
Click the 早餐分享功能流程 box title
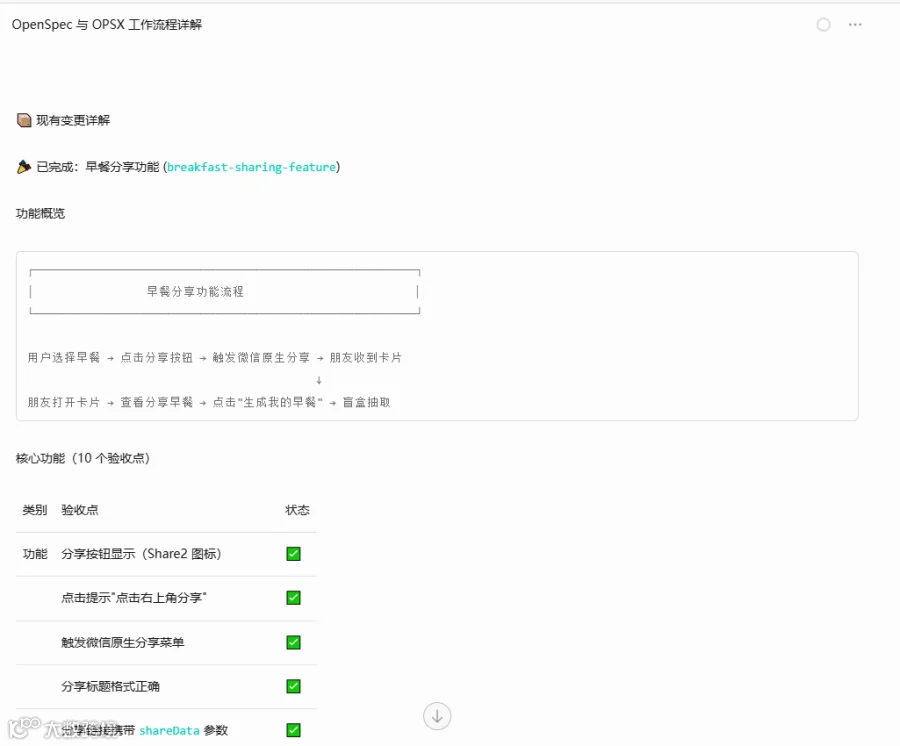point(195,292)
